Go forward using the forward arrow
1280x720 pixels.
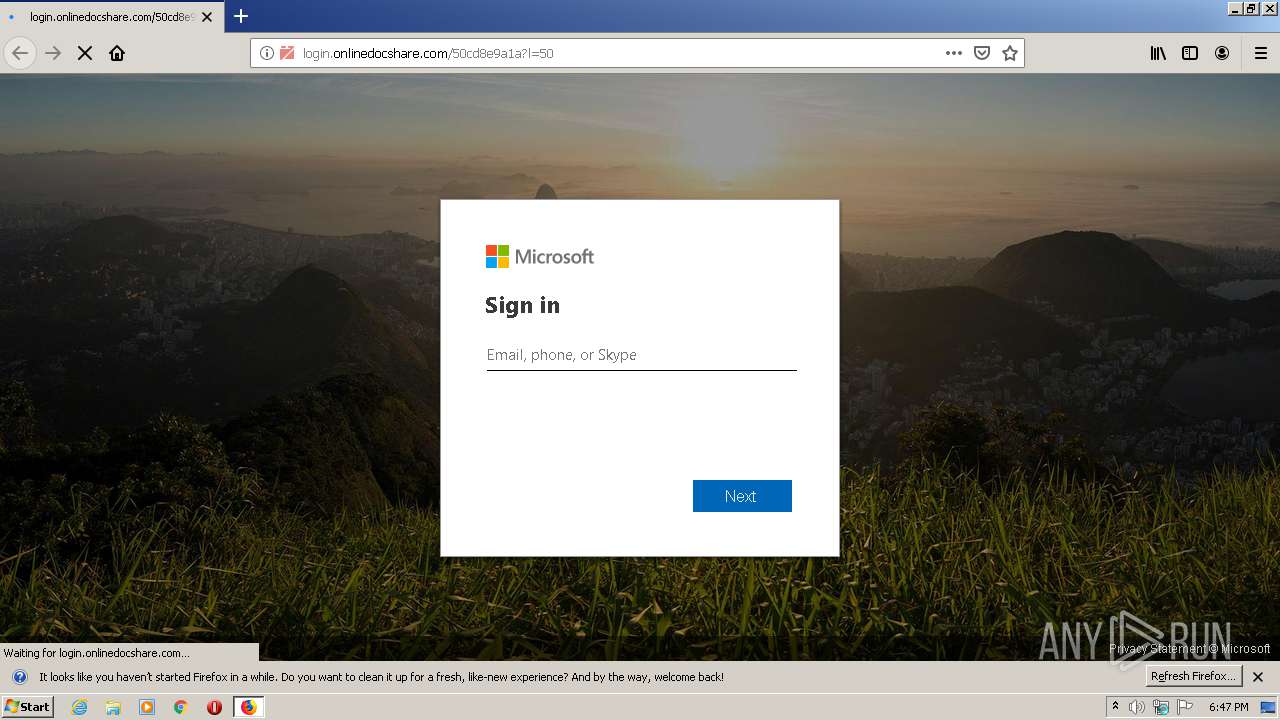(x=53, y=53)
